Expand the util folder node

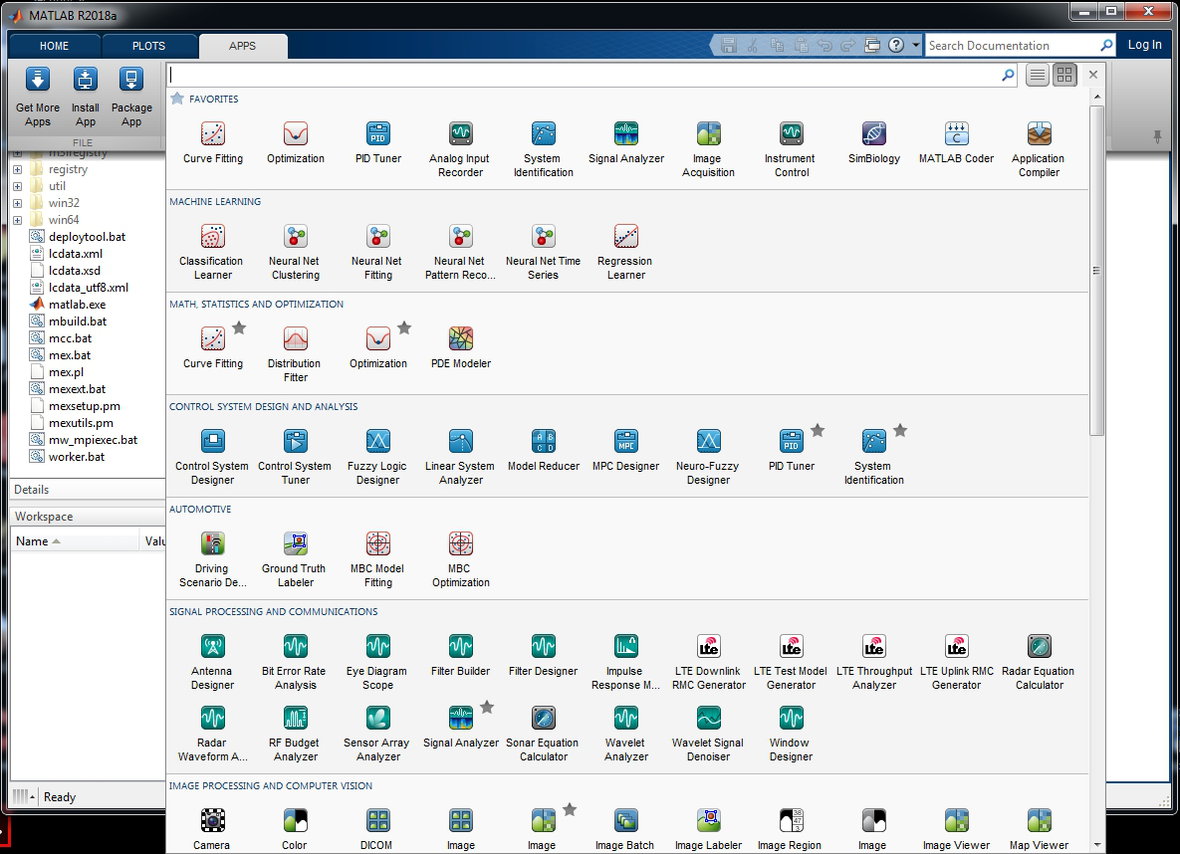17,186
